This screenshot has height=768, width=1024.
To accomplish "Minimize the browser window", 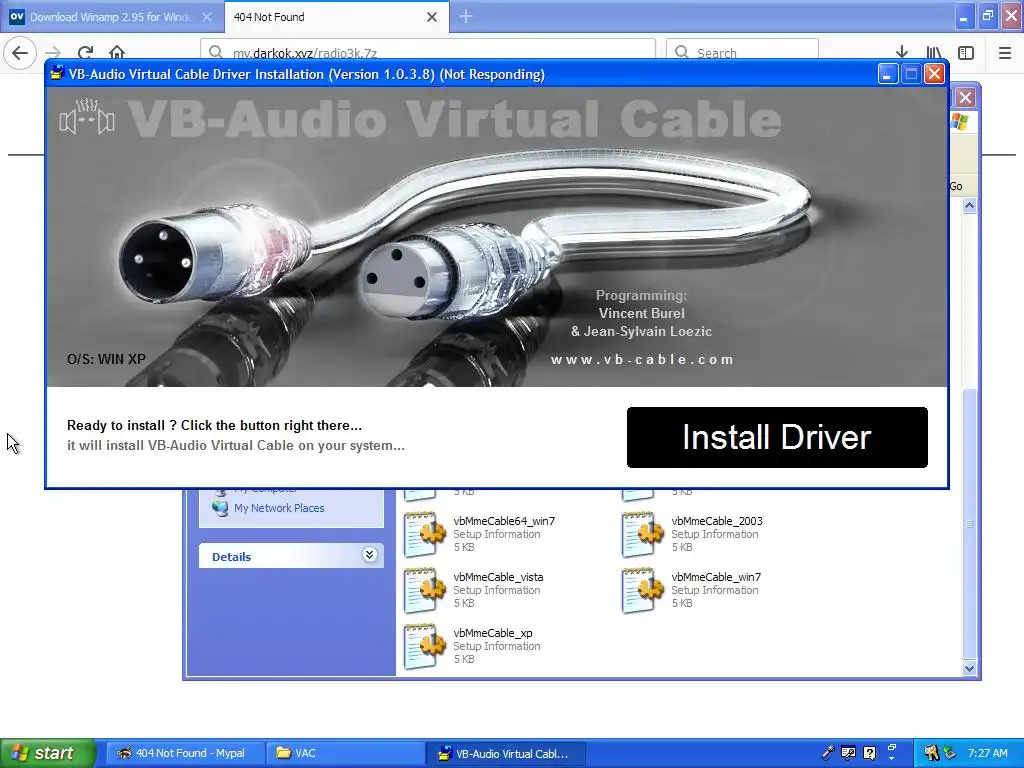I will (963, 16).
